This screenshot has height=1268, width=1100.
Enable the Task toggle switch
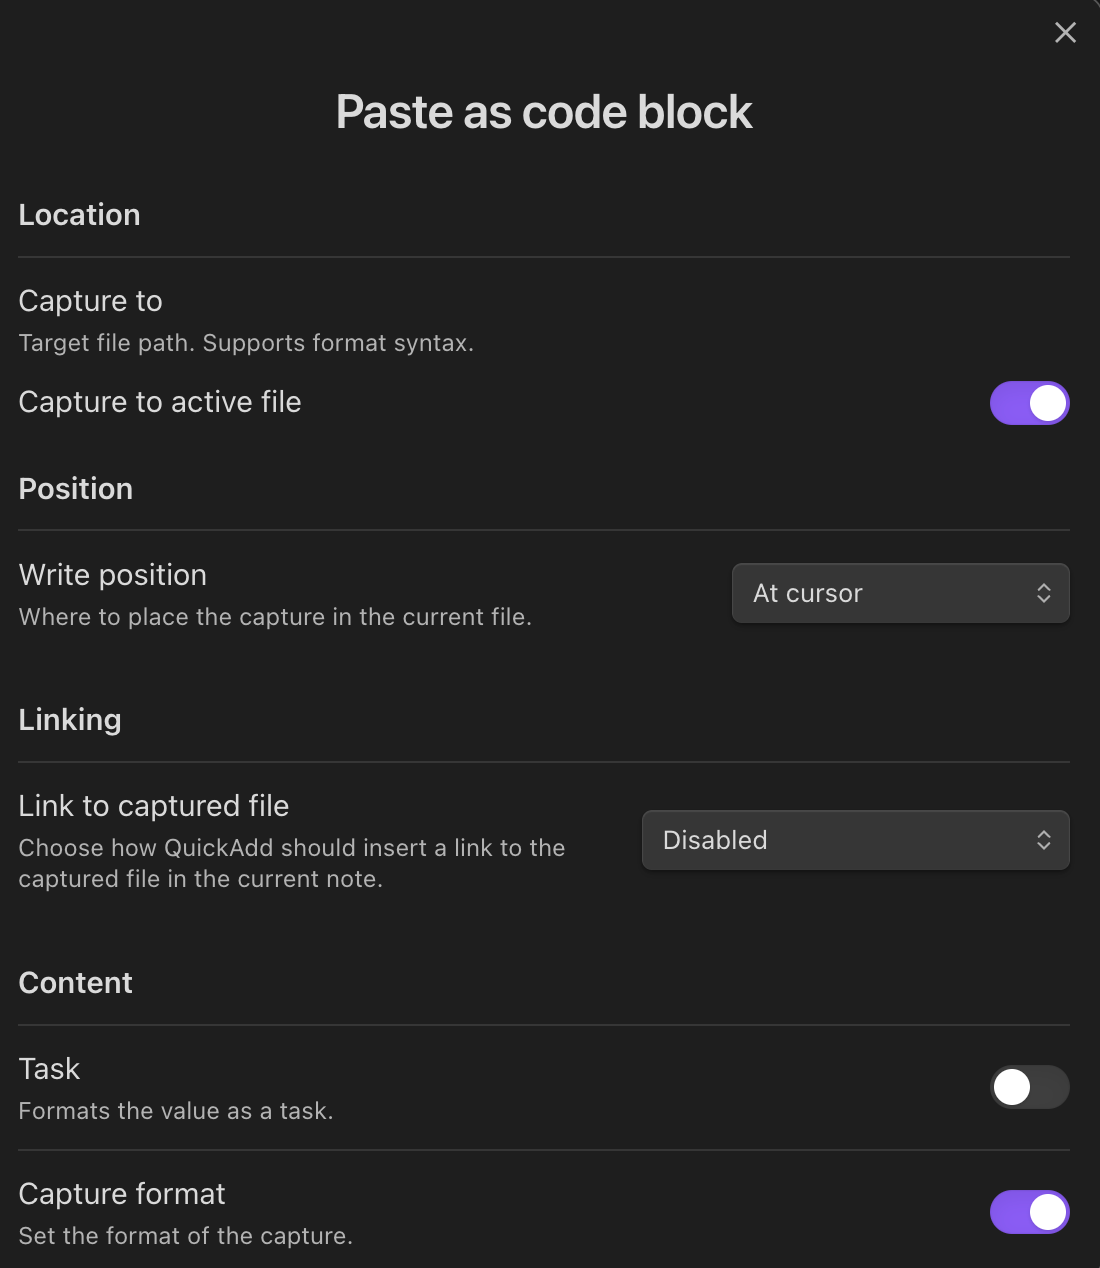coord(1029,1087)
